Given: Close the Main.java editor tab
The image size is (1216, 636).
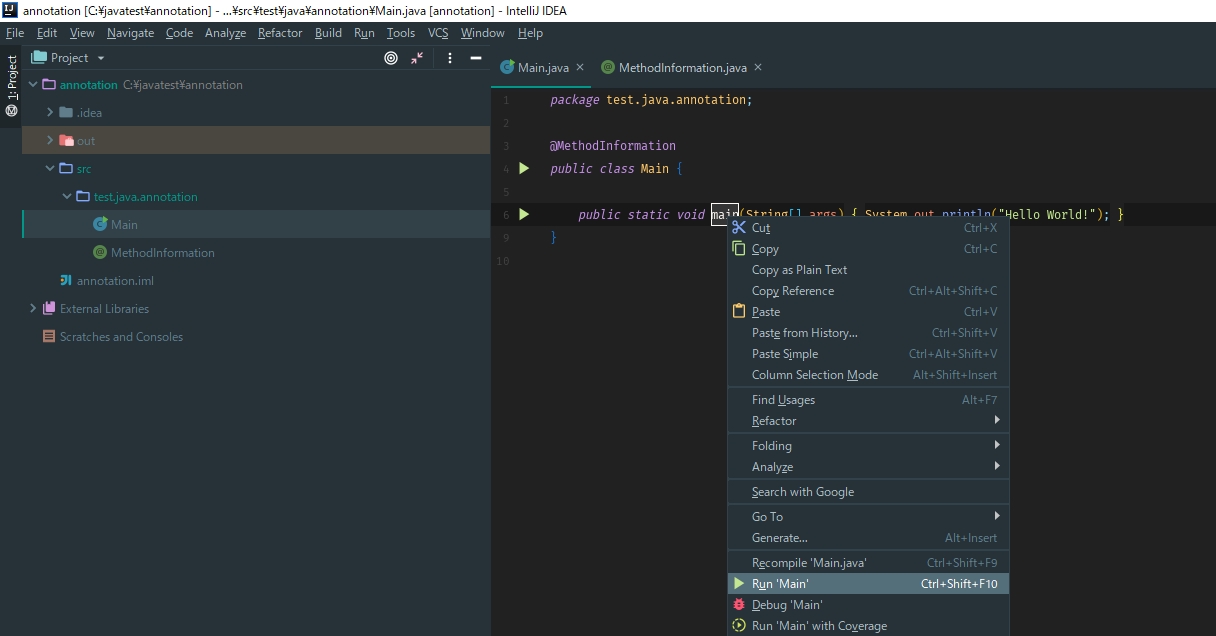Looking at the screenshot, I should pyautogui.click(x=580, y=67).
